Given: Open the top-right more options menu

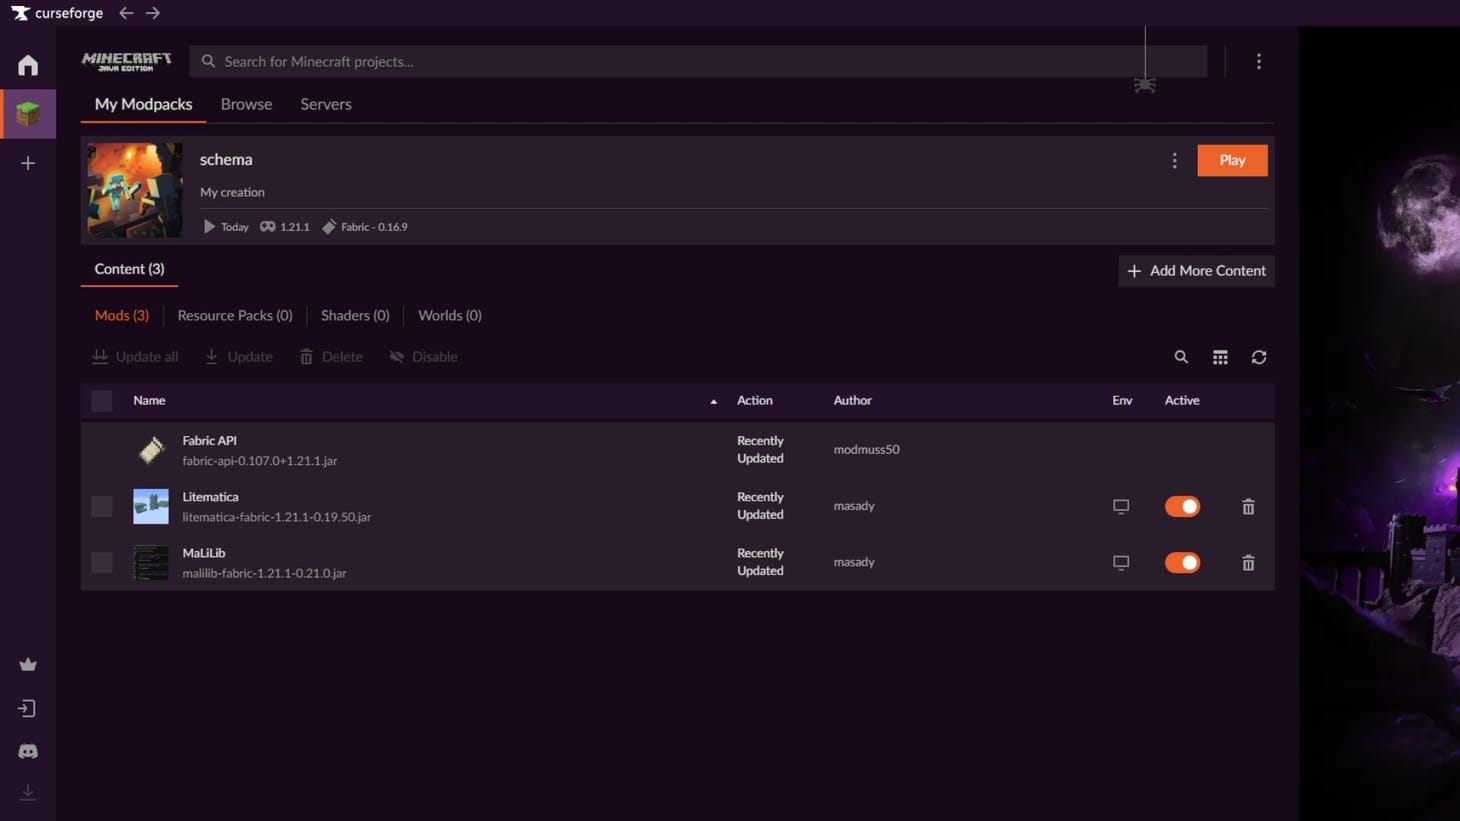Looking at the screenshot, I should 1258,62.
